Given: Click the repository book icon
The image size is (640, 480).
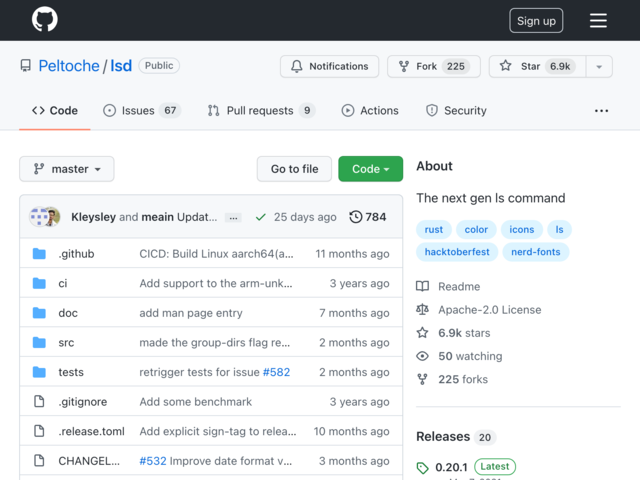Looking at the screenshot, I should tap(26, 66).
